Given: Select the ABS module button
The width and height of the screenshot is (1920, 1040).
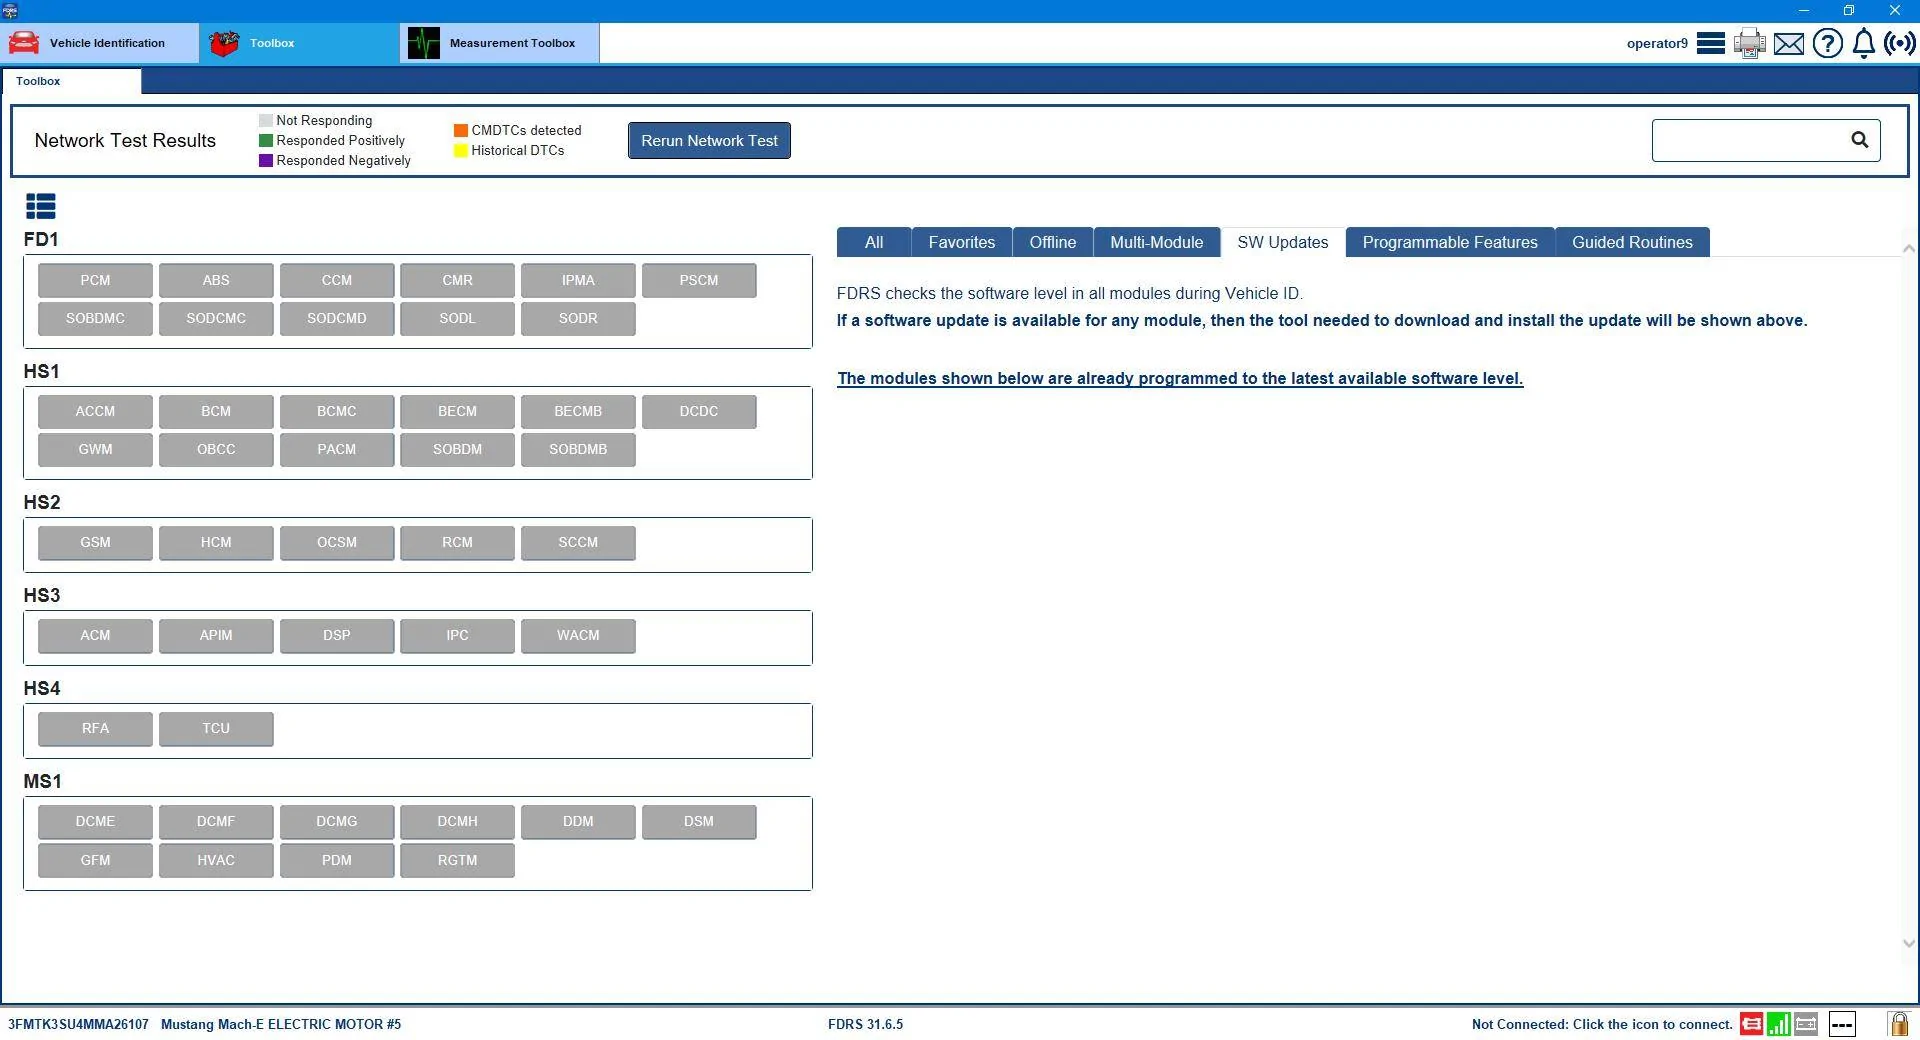Looking at the screenshot, I should point(216,280).
